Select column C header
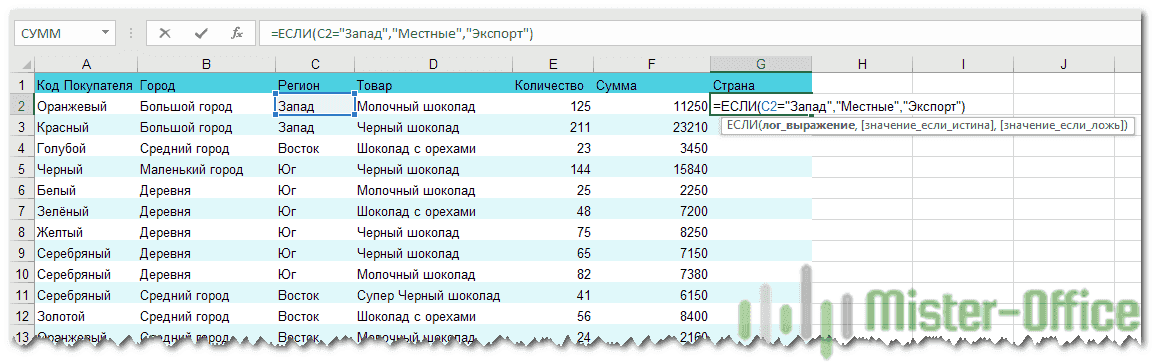Screen dimensions: 1152x363 [x=314, y=65]
